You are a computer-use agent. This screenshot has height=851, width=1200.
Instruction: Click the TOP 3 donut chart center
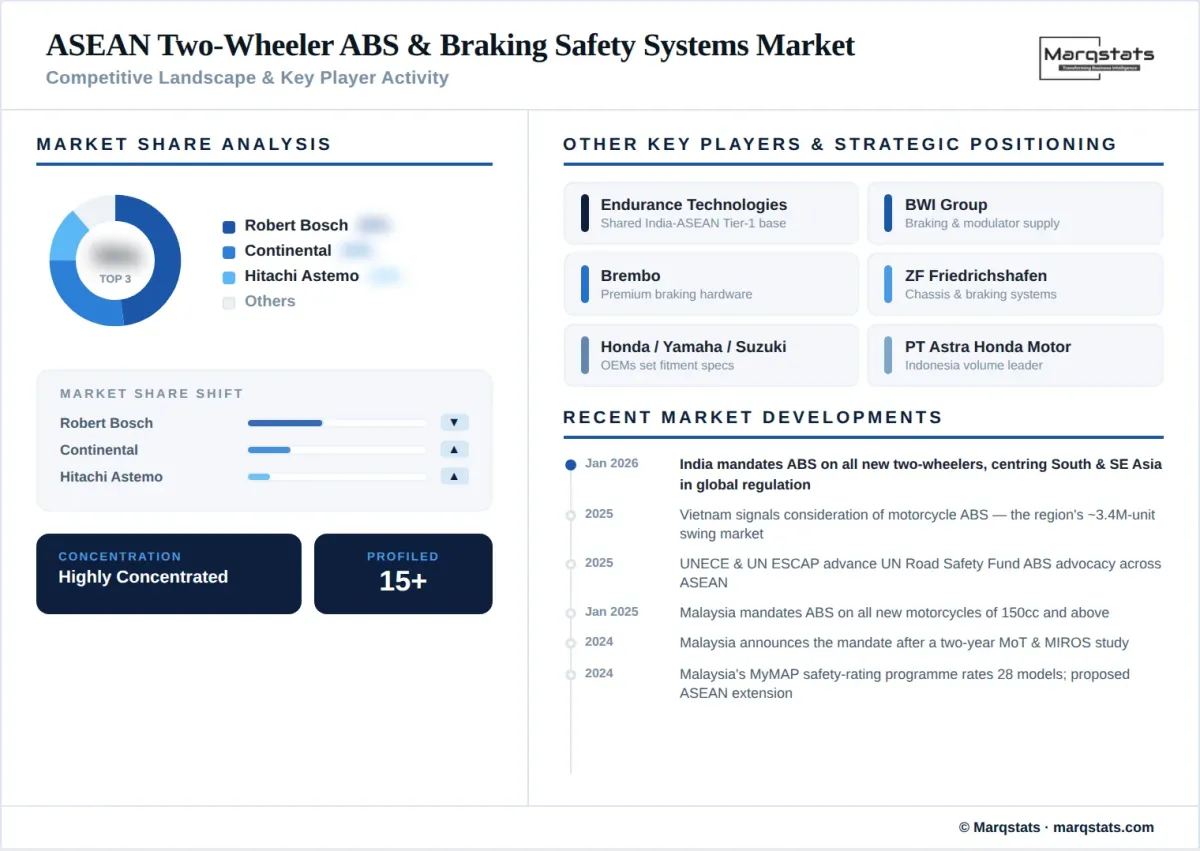(x=115, y=260)
